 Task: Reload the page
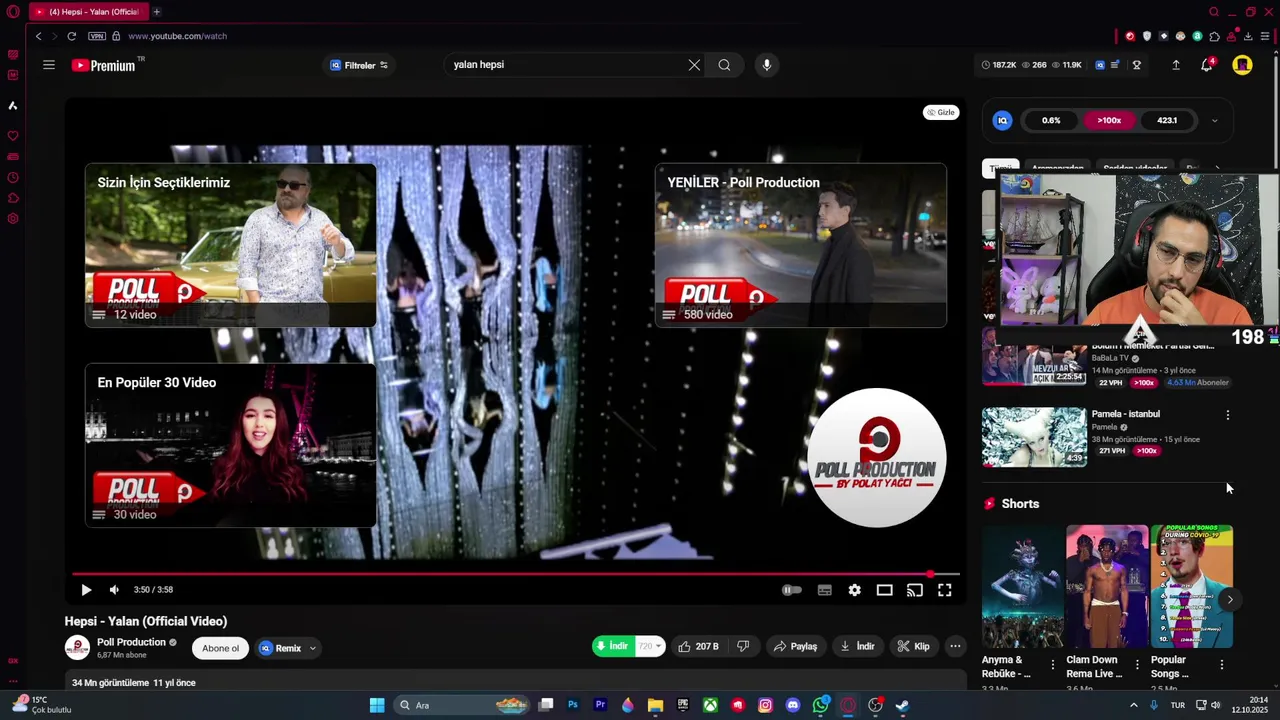pos(71,36)
